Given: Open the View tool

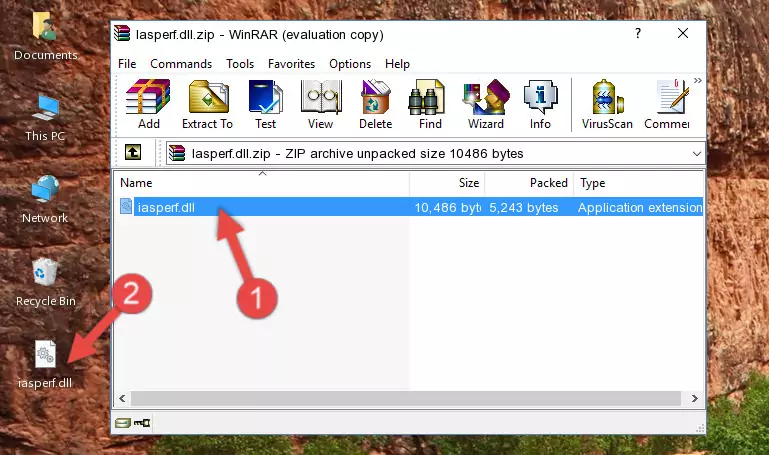Looking at the screenshot, I should [321, 104].
